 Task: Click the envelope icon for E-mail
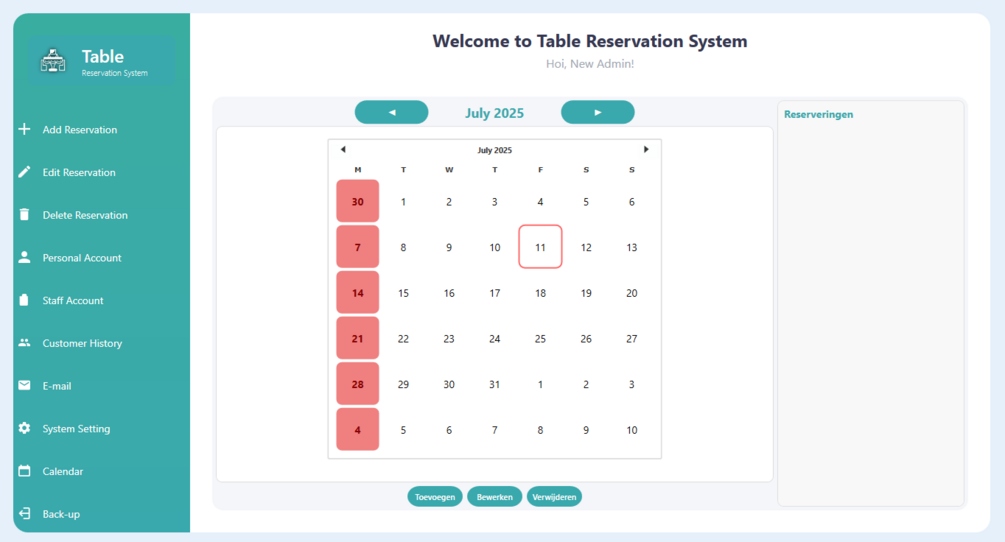click(x=24, y=385)
